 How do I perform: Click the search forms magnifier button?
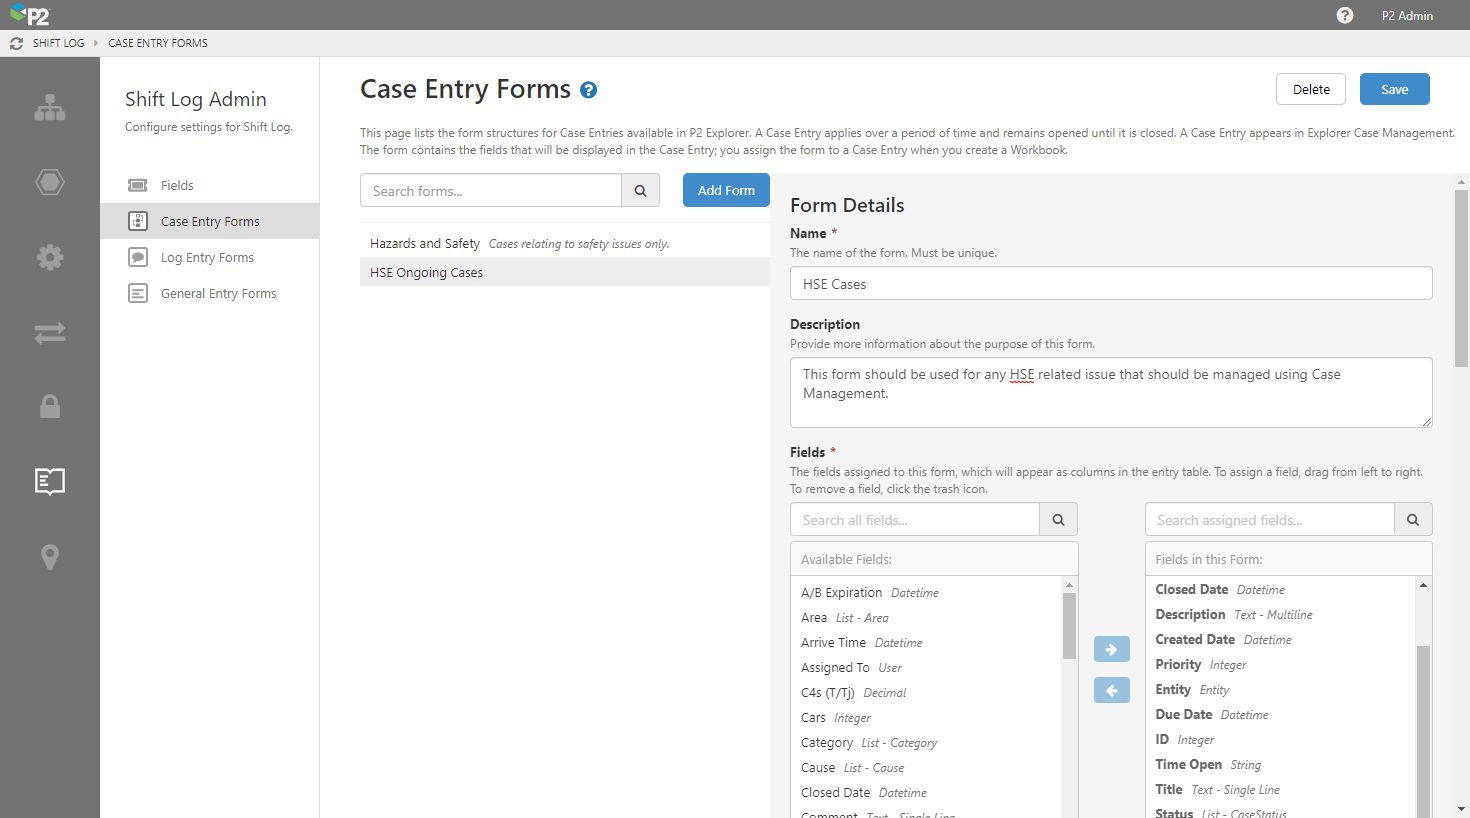(640, 191)
